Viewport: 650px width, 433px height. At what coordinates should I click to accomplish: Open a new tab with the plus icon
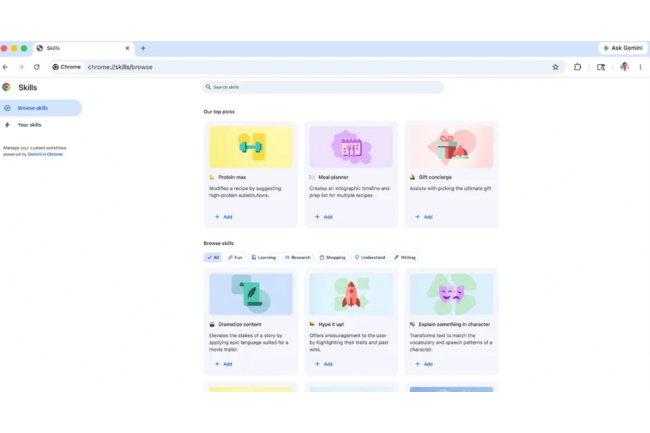(143, 48)
